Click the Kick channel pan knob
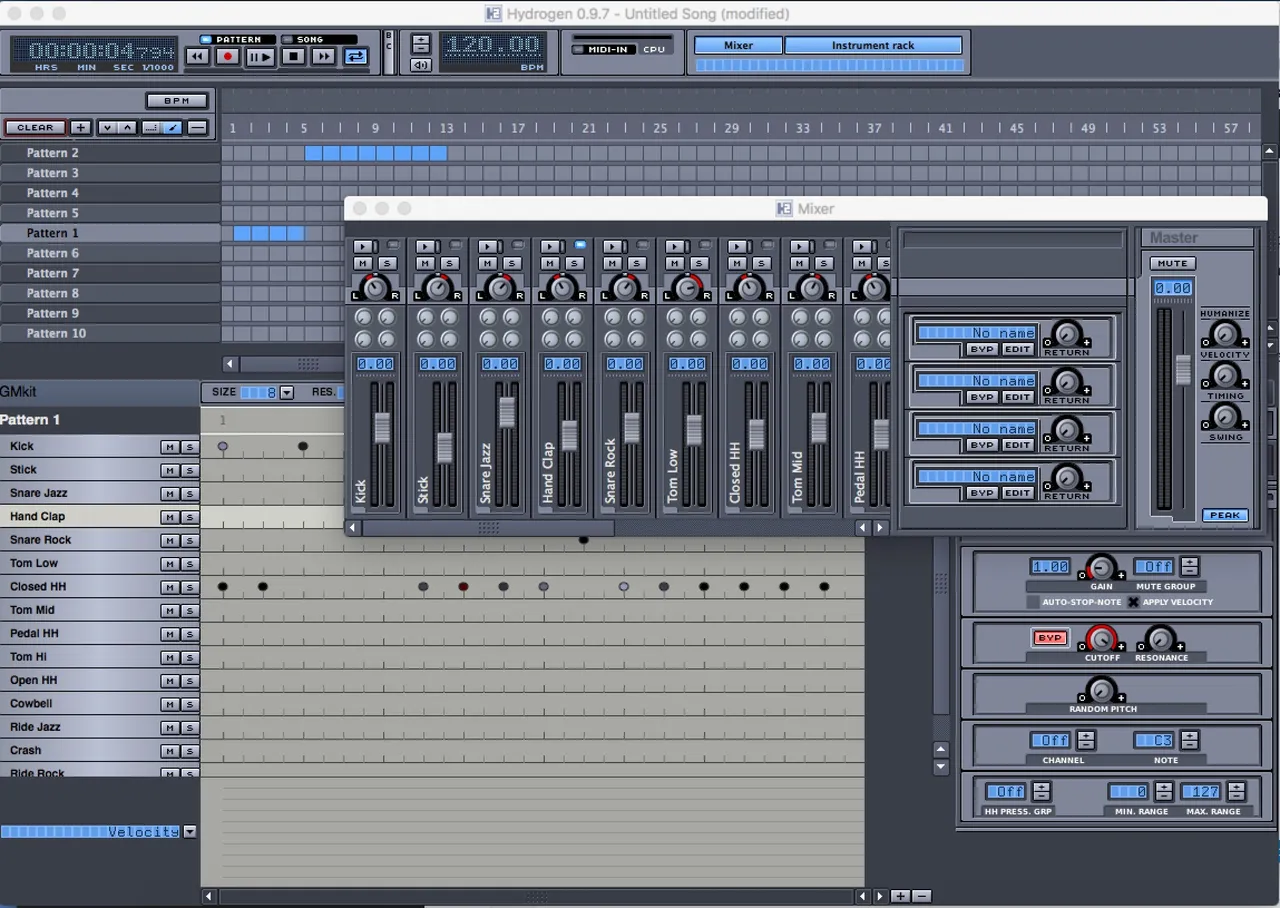This screenshot has width=1280, height=908. [x=375, y=288]
